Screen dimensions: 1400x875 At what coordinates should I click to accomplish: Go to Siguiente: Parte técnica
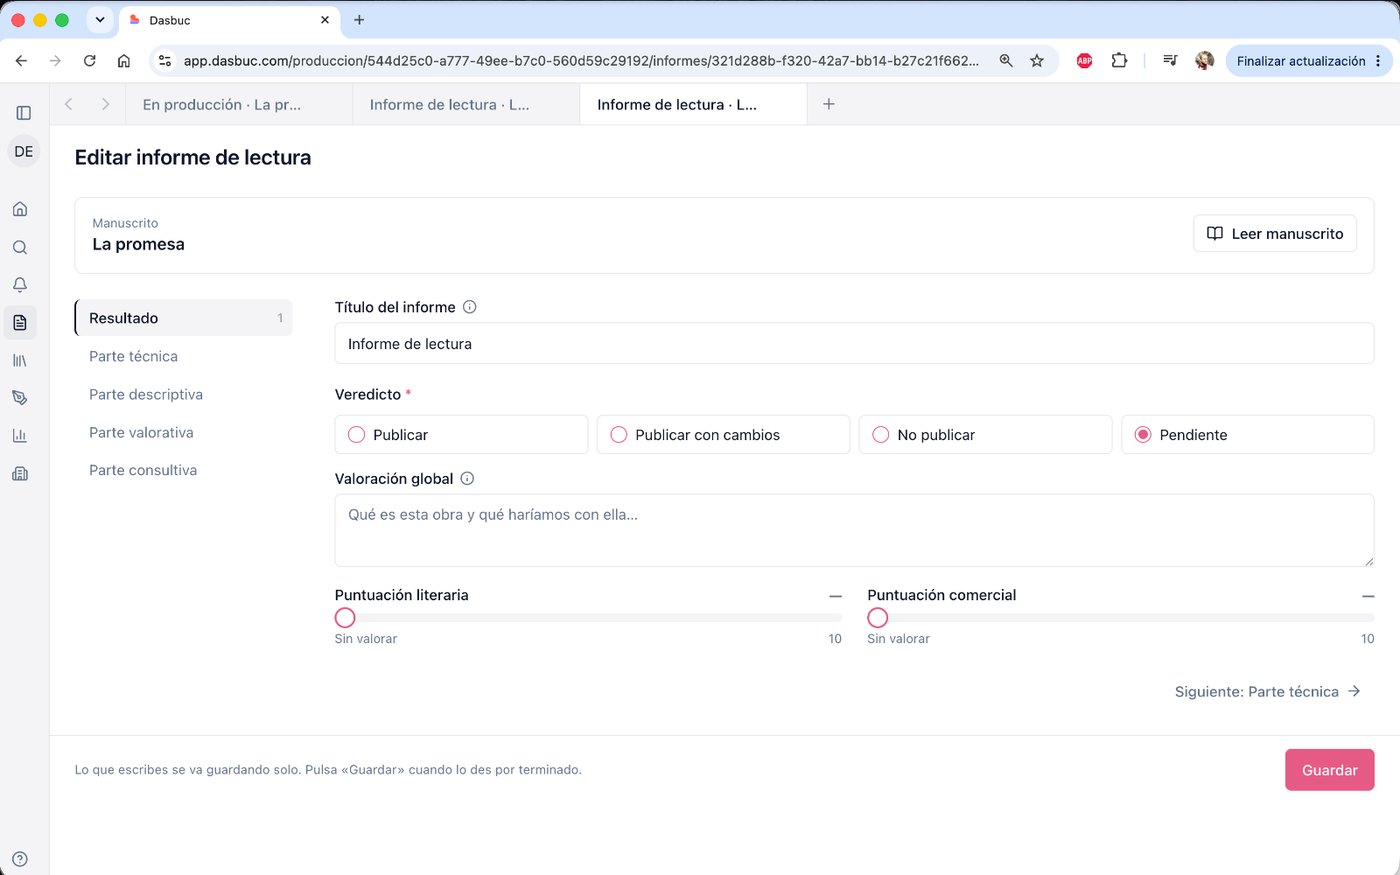coord(1267,691)
